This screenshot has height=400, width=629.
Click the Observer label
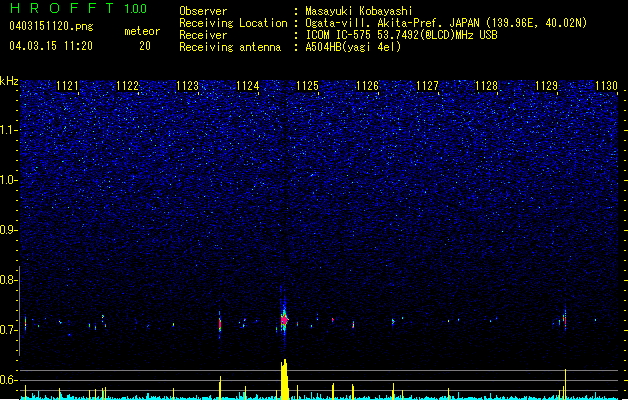coord(203,11)
